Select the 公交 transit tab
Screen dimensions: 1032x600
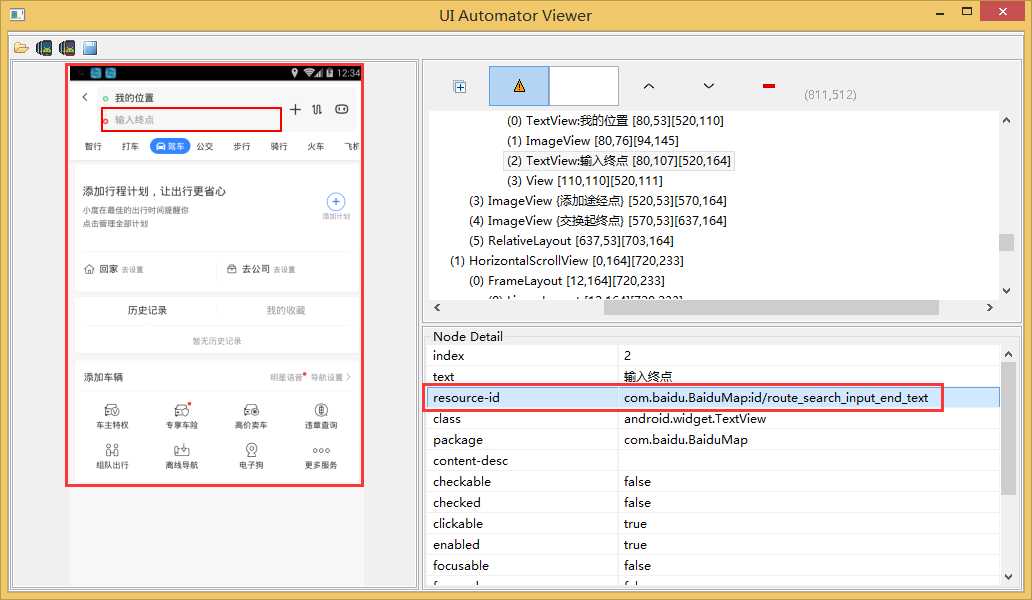coord(205,146)
